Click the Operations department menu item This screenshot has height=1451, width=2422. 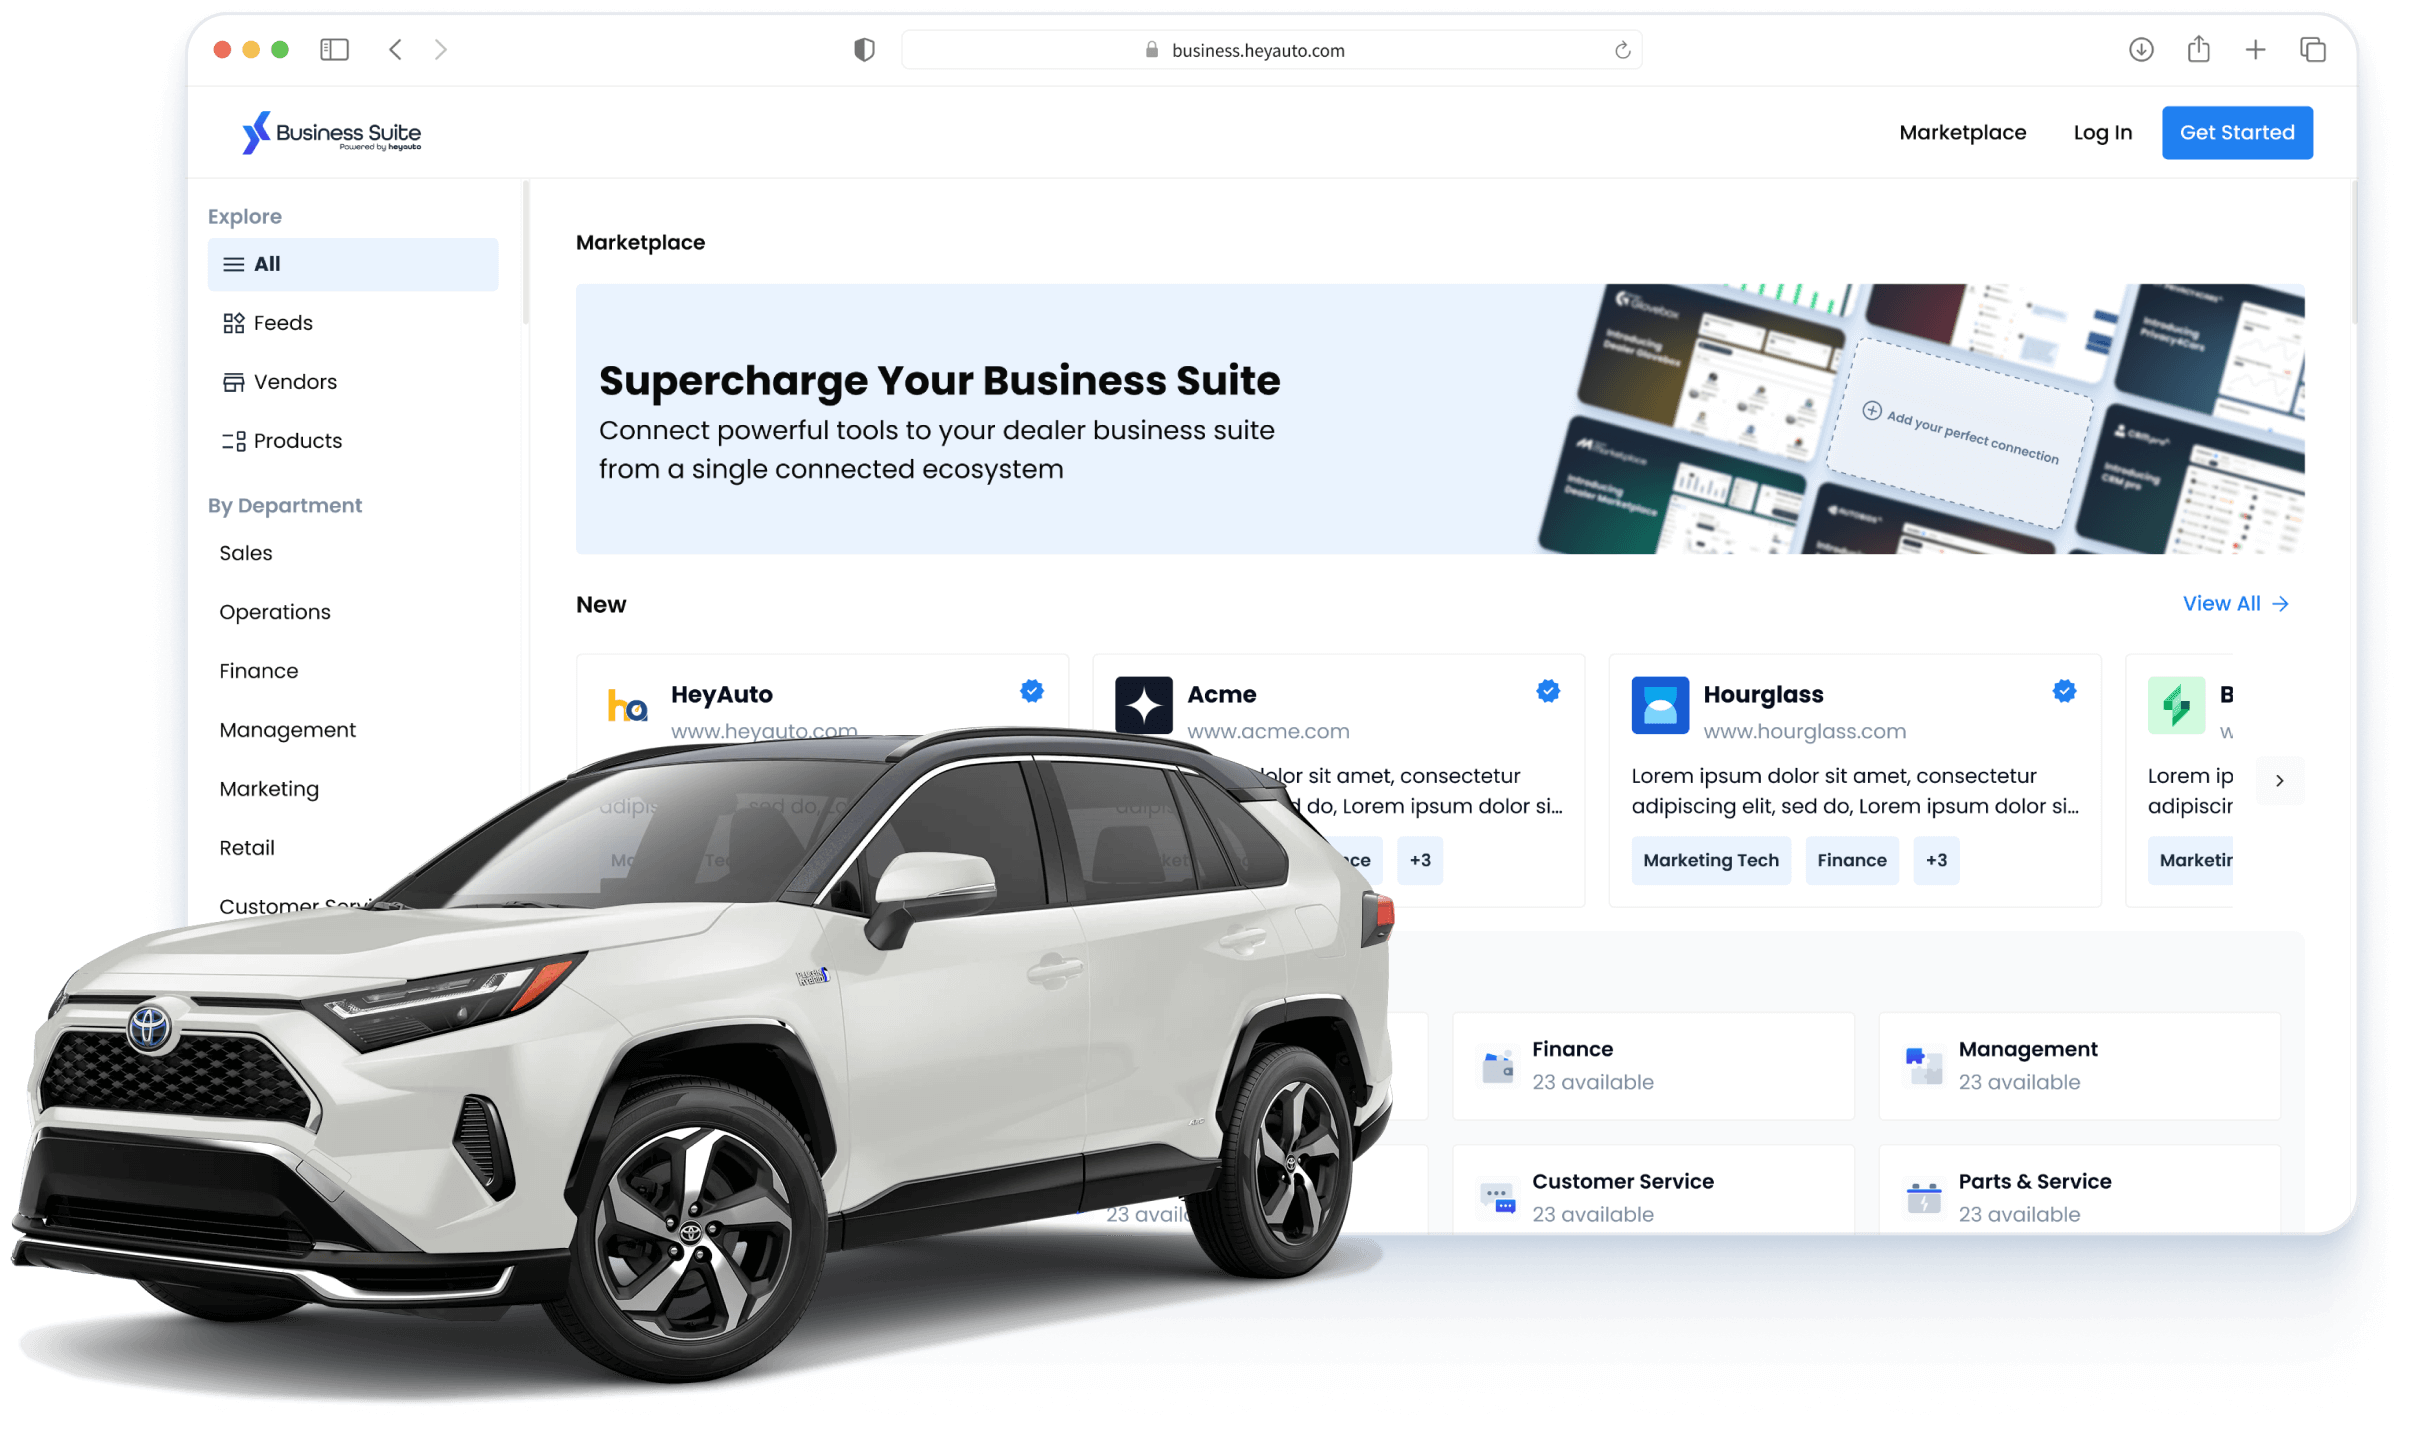275,611
